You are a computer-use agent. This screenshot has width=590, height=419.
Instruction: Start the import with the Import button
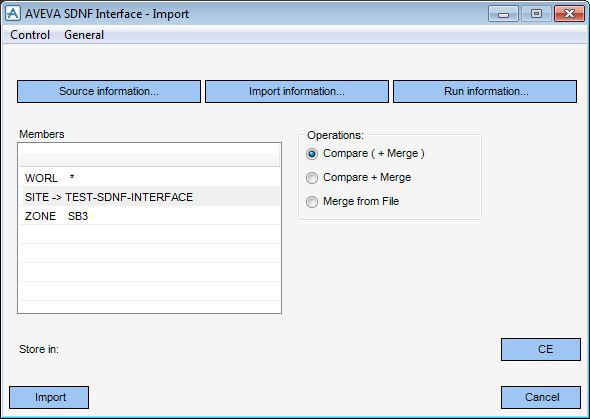pyautogui.click(x=49, y=397)
